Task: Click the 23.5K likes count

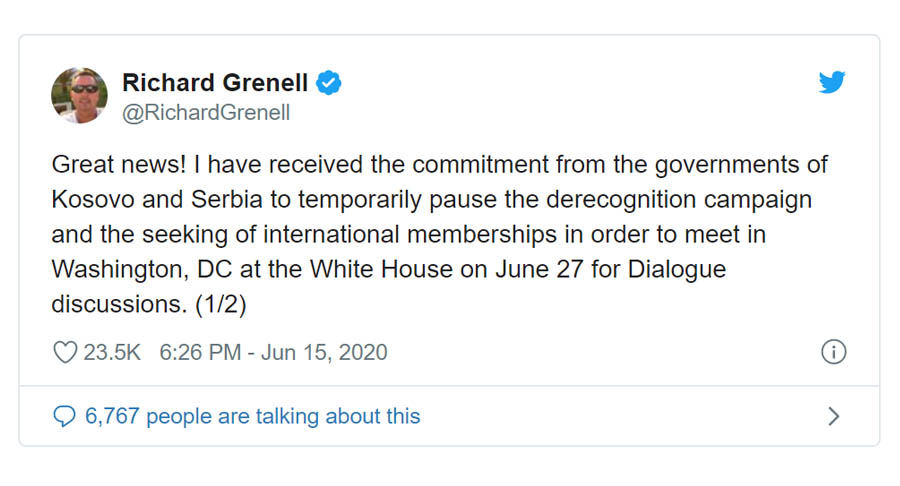Action: (111, 352)
